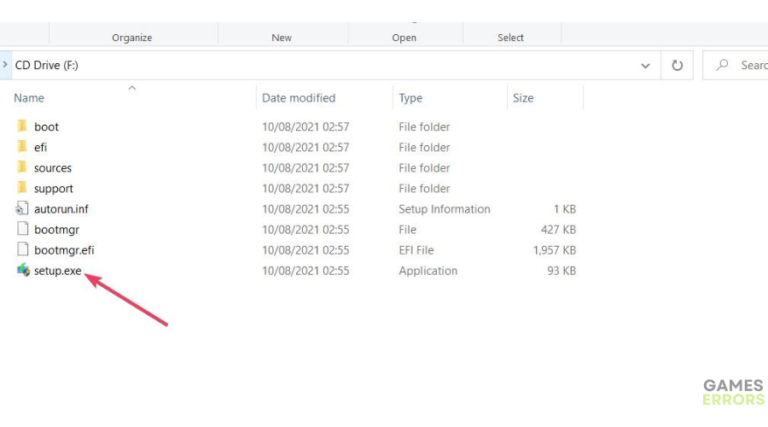Sort files by Type column header
The width and height of the screenshot is (768, 427).
pyautogui.click(x=410, y=98)
